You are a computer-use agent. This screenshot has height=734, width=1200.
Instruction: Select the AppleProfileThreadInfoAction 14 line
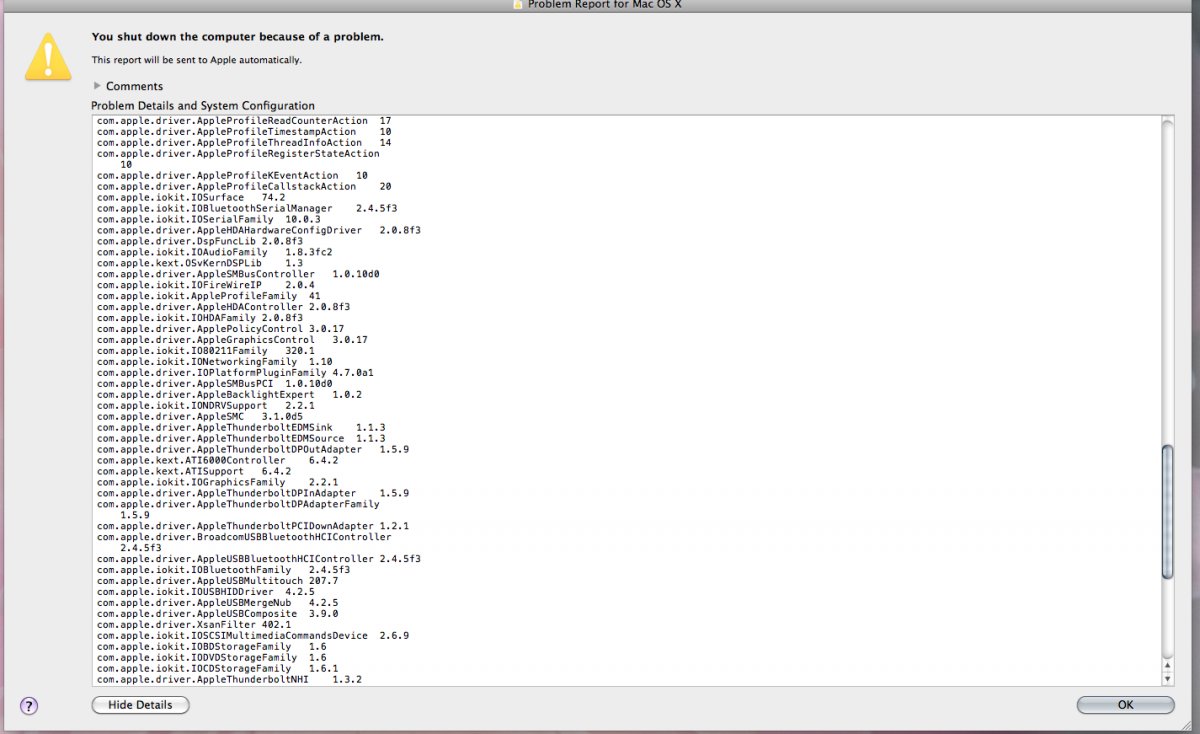pyautogui.click(x=244, y=143)
